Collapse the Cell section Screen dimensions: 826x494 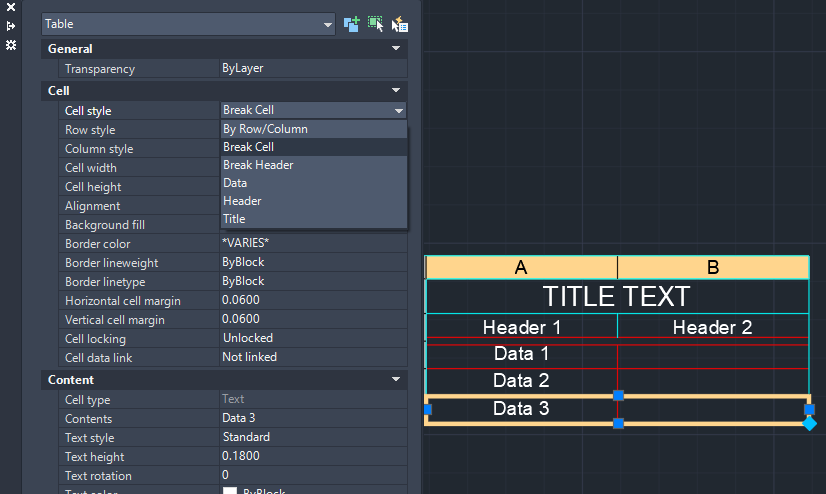(396, 91)
